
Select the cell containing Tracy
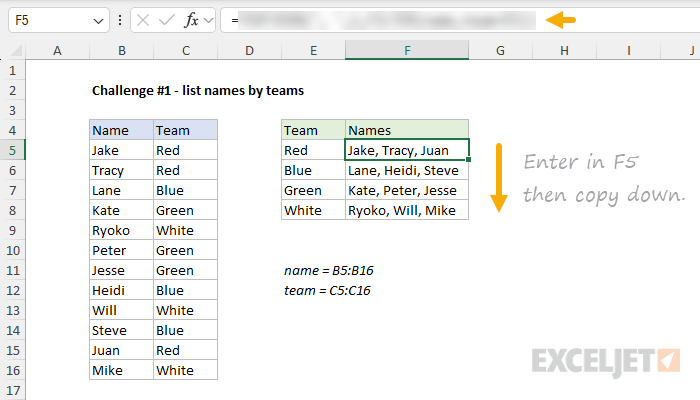click(x=121, y=171)
